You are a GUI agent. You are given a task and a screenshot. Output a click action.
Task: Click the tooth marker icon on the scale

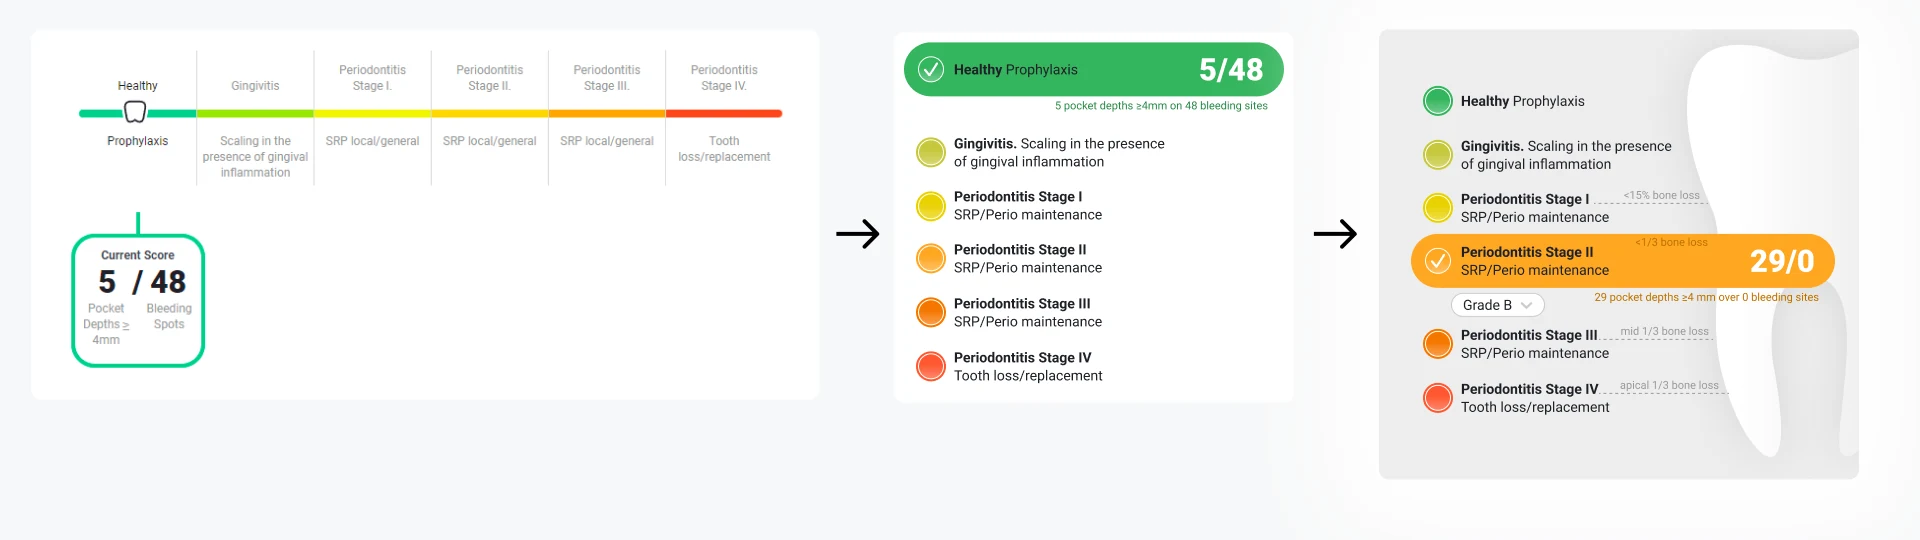[x=135, y=112]
